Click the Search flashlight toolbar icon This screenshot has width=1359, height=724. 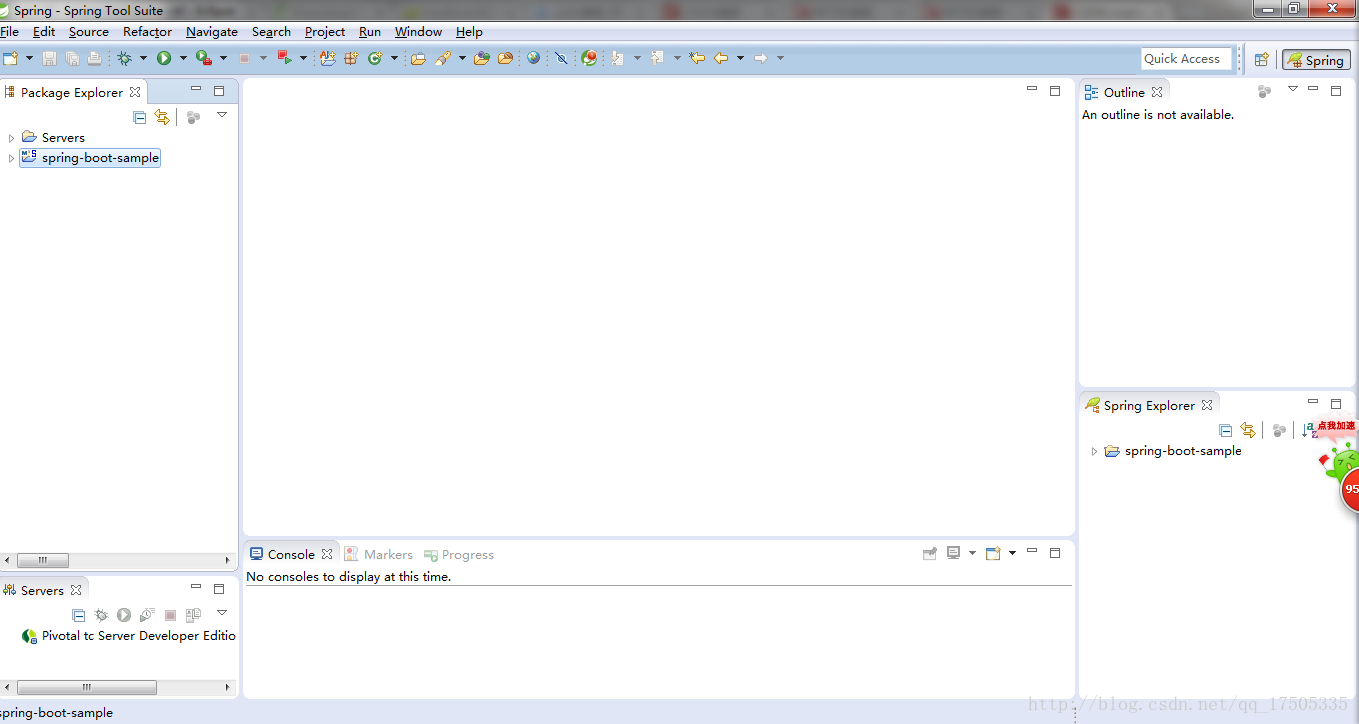tap(443, 58)
